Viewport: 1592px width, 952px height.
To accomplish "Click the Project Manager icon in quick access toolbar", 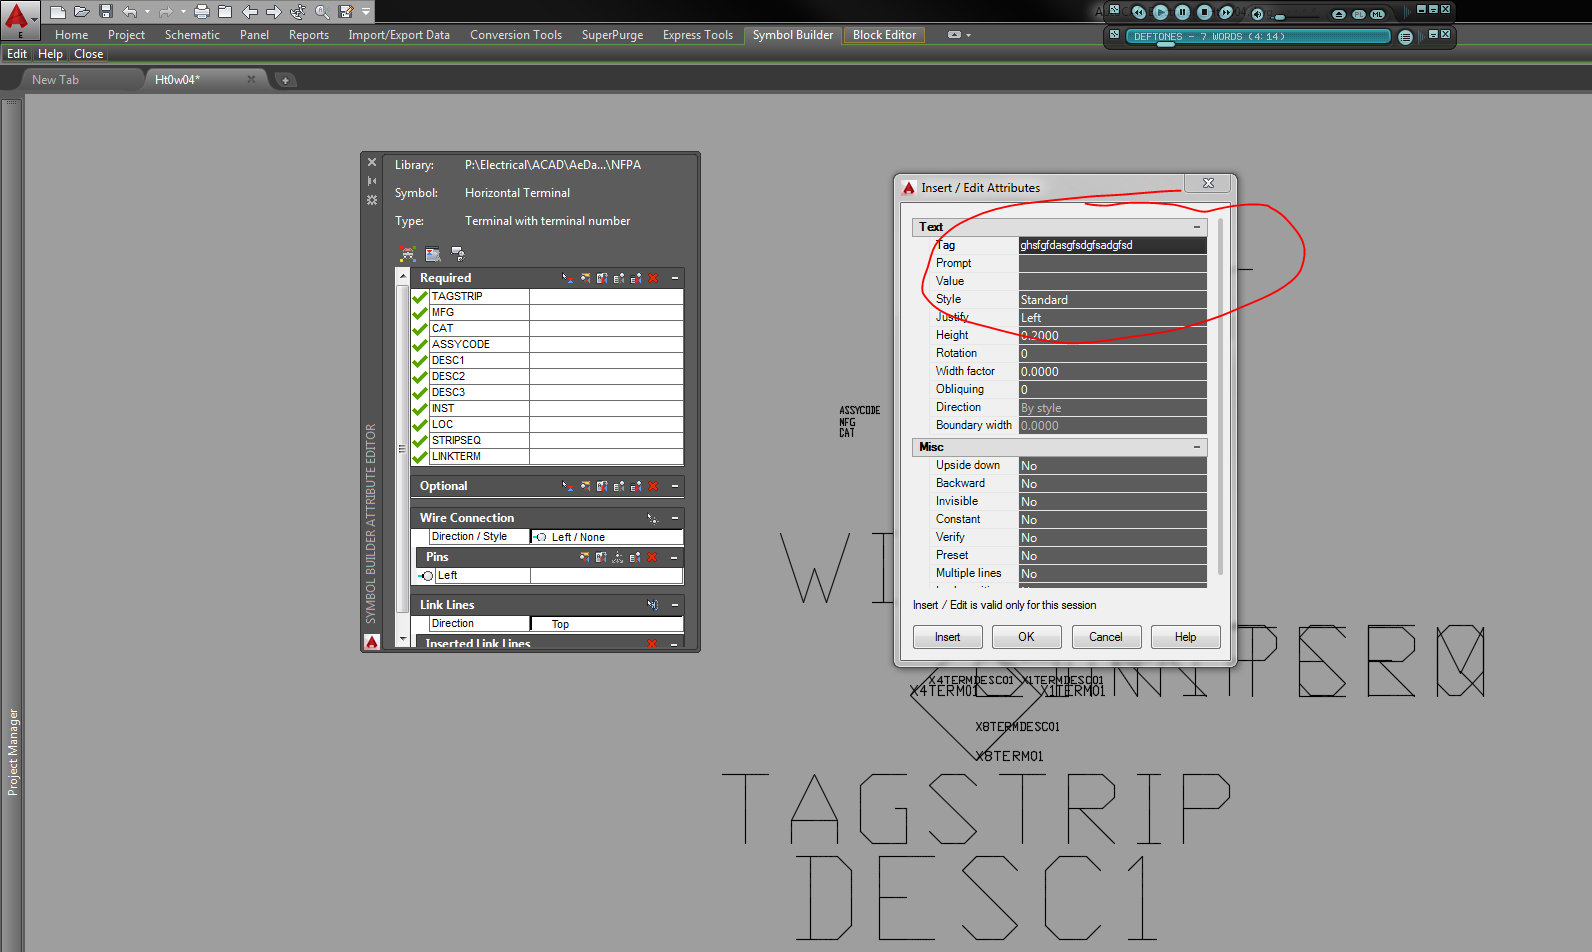I will click(x=225, y=12).
